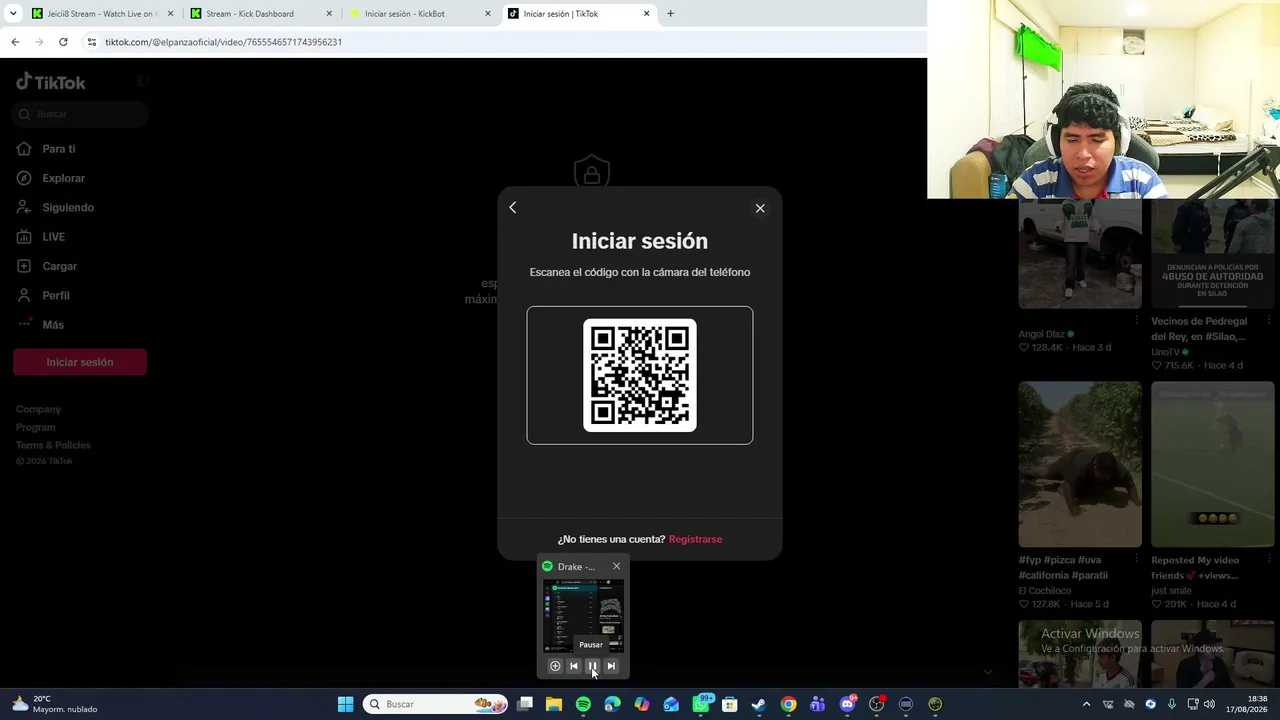Image resolution: width=1280 pixels, height=720 pixels.
Task: Open File Explorer from the taskbar
Action: pos(554,704)
